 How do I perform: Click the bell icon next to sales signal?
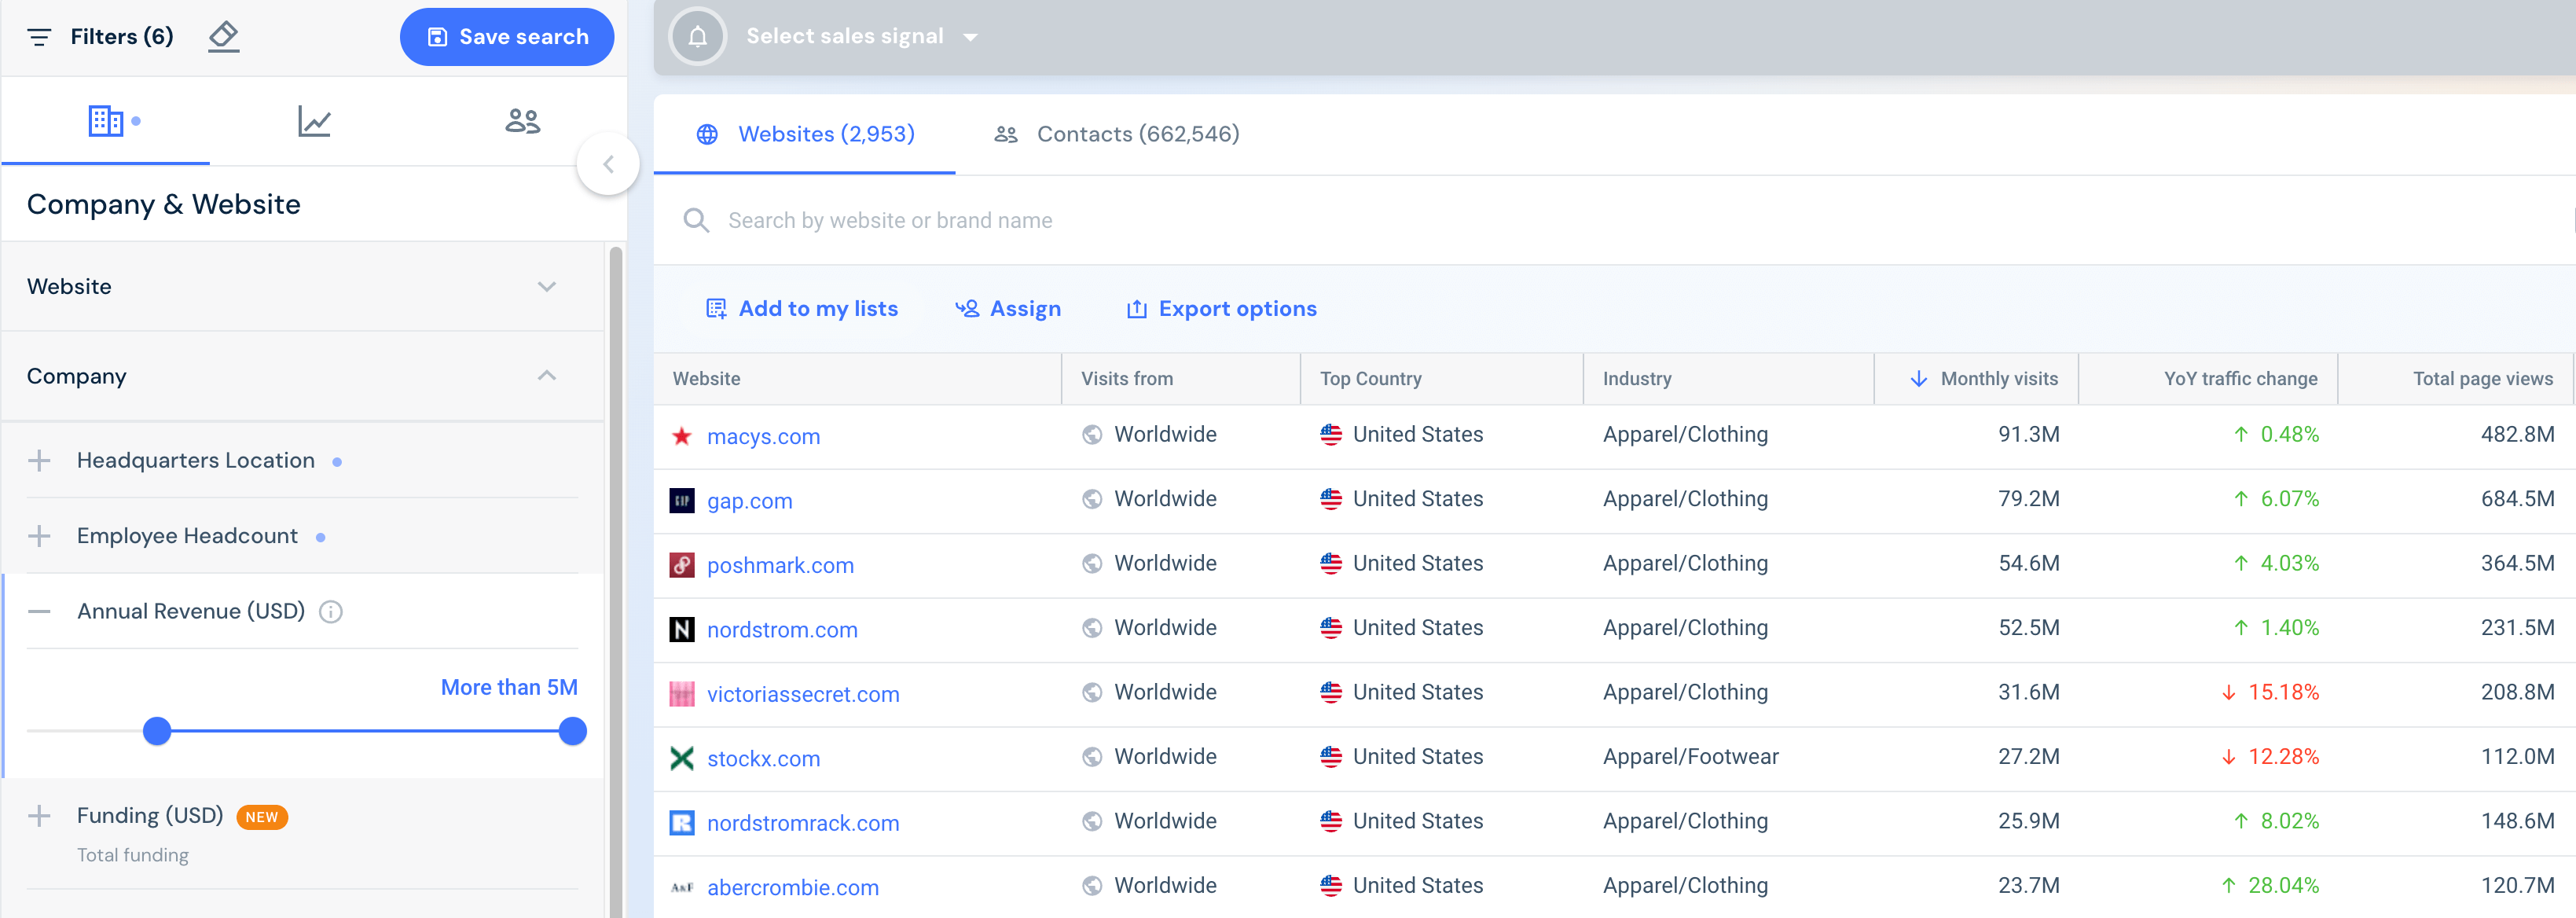pos(697,35)
